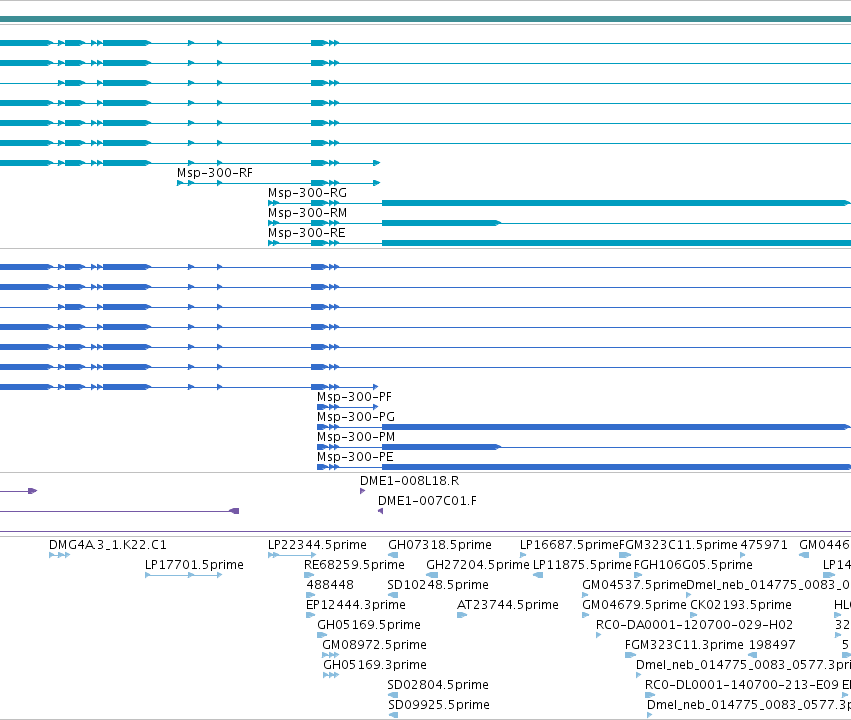Select the Msp-300-PF protein label
This screenshot has width=851, height=720.
point(354,397)
